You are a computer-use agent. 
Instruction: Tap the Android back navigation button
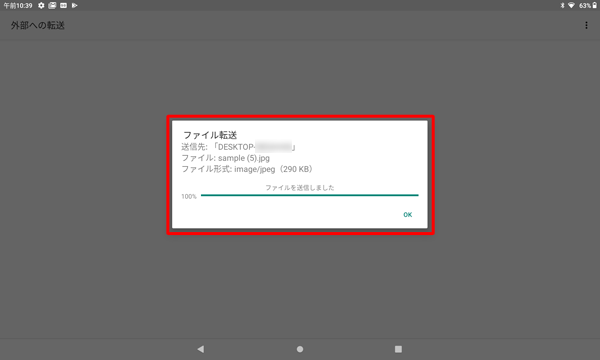[x=201, y=349]
